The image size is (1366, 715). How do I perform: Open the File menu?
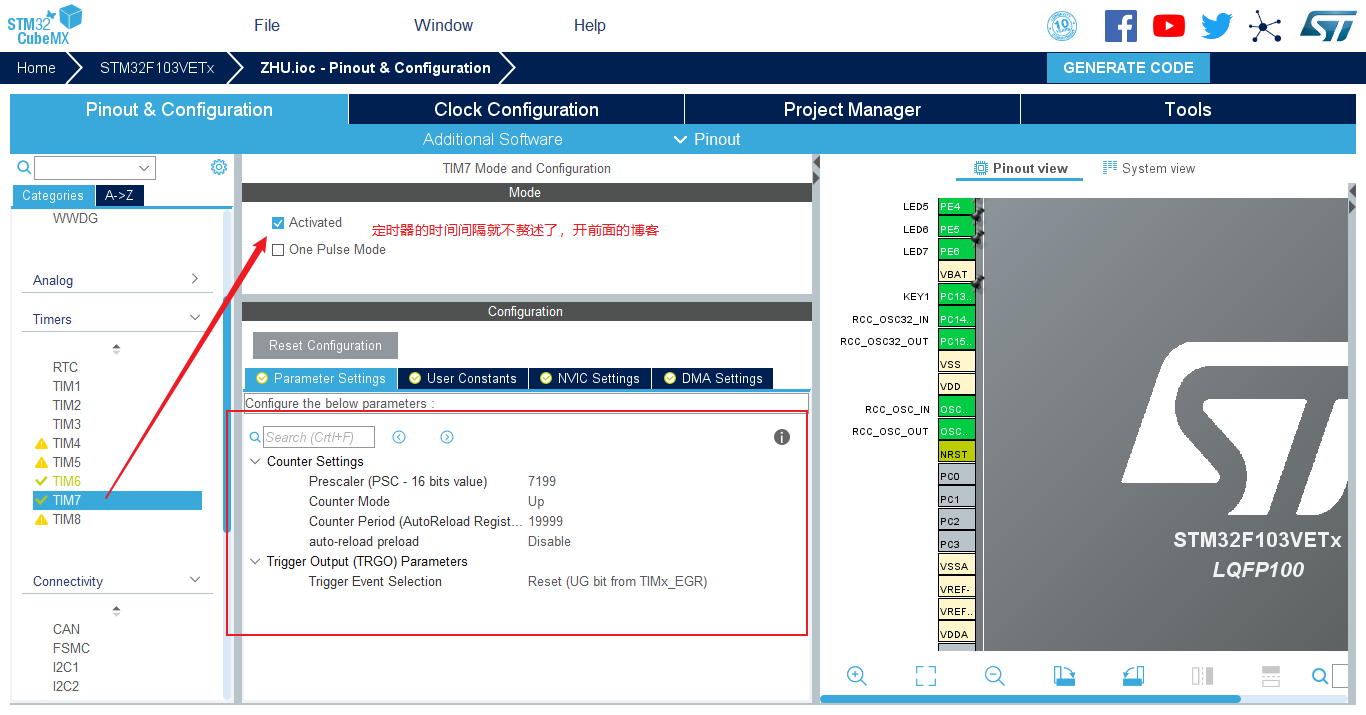point(267,26)
